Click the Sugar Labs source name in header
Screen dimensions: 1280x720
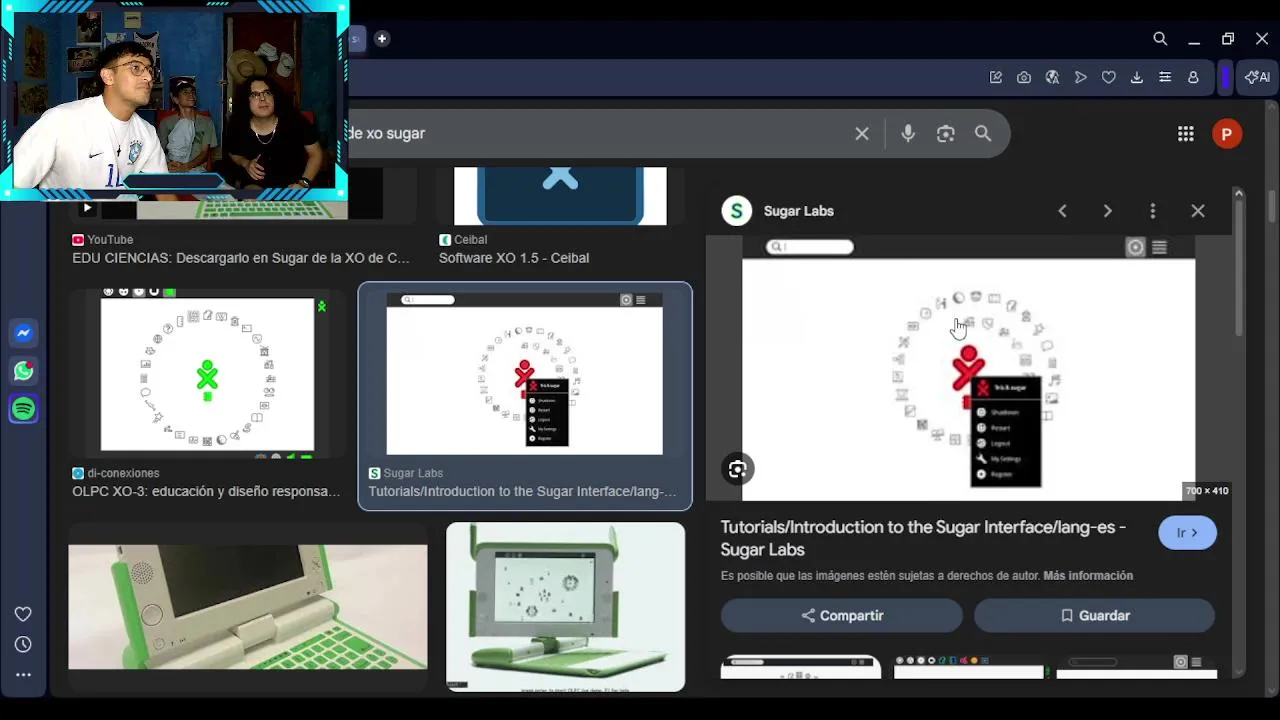coord(798,211)
